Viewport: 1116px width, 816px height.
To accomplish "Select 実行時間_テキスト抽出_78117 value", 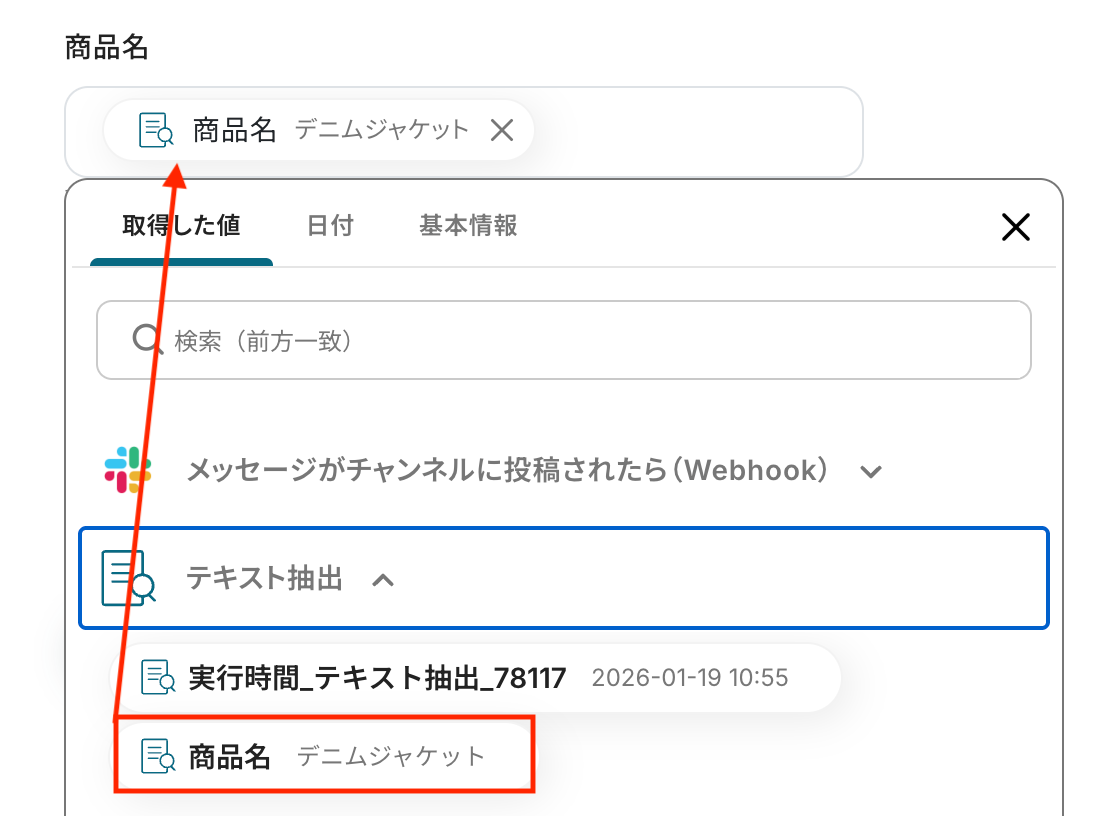I will pyautogui.click(x=475, y=678).
